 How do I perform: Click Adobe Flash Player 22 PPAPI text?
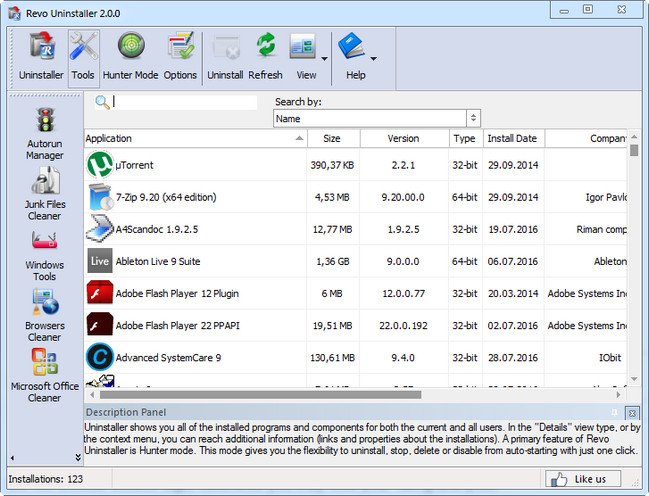tap(178, 326)
